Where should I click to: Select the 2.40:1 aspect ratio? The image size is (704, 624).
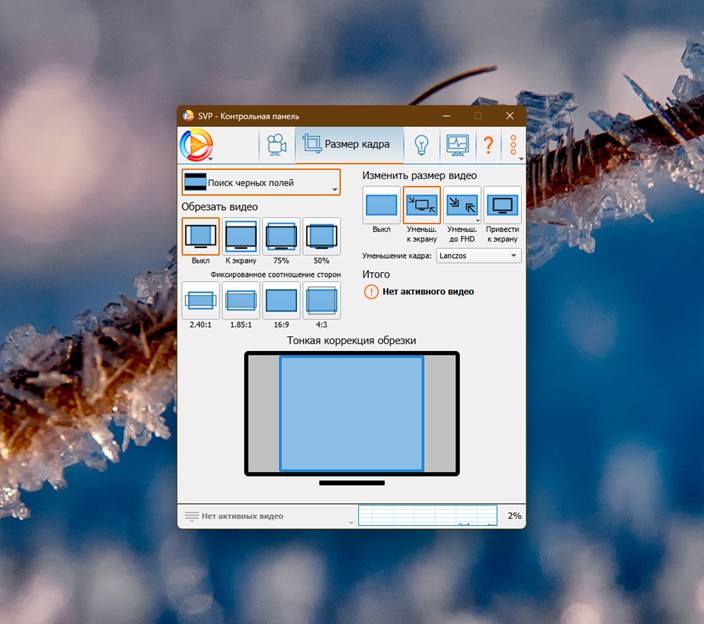[200, 300]
